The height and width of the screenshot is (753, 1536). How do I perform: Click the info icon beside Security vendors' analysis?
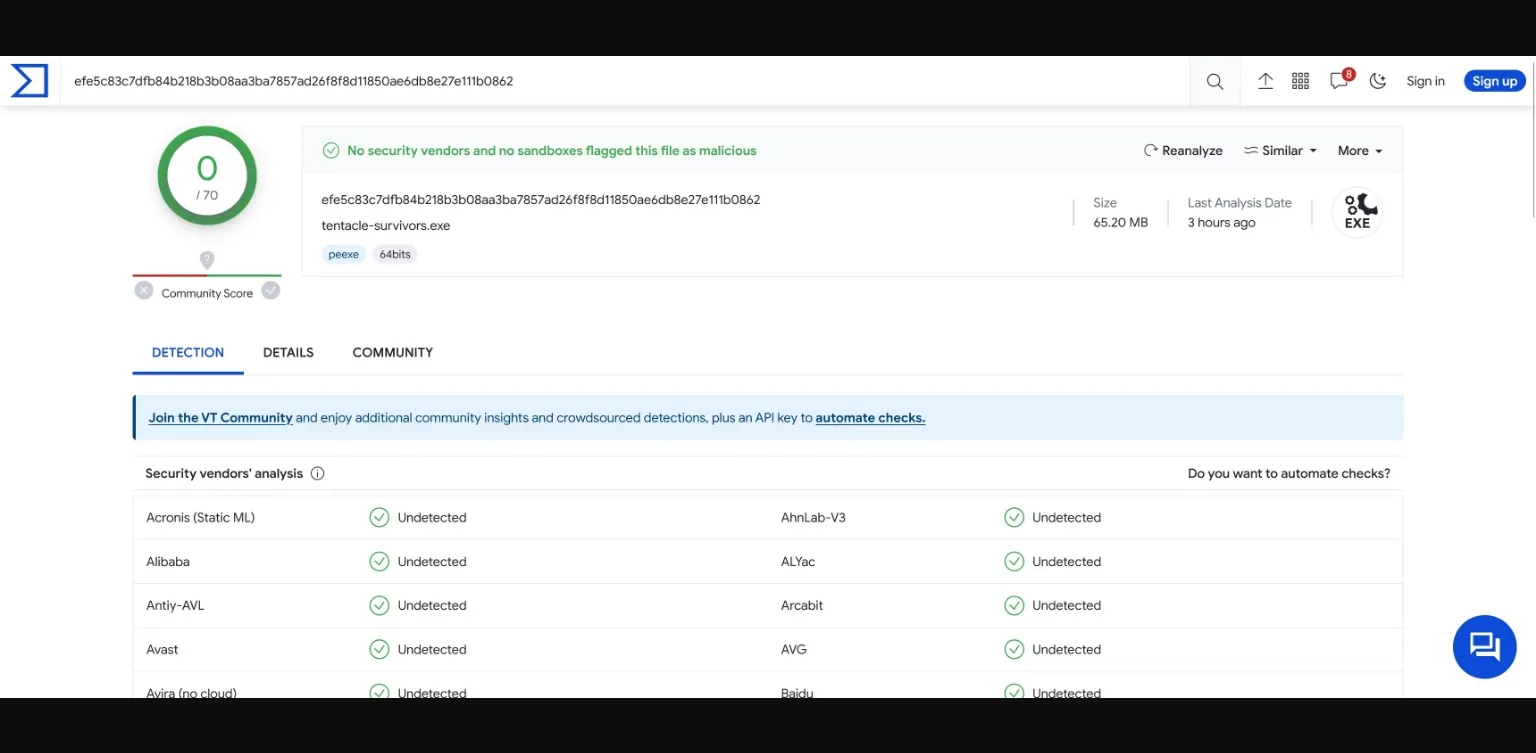(318, 474)
